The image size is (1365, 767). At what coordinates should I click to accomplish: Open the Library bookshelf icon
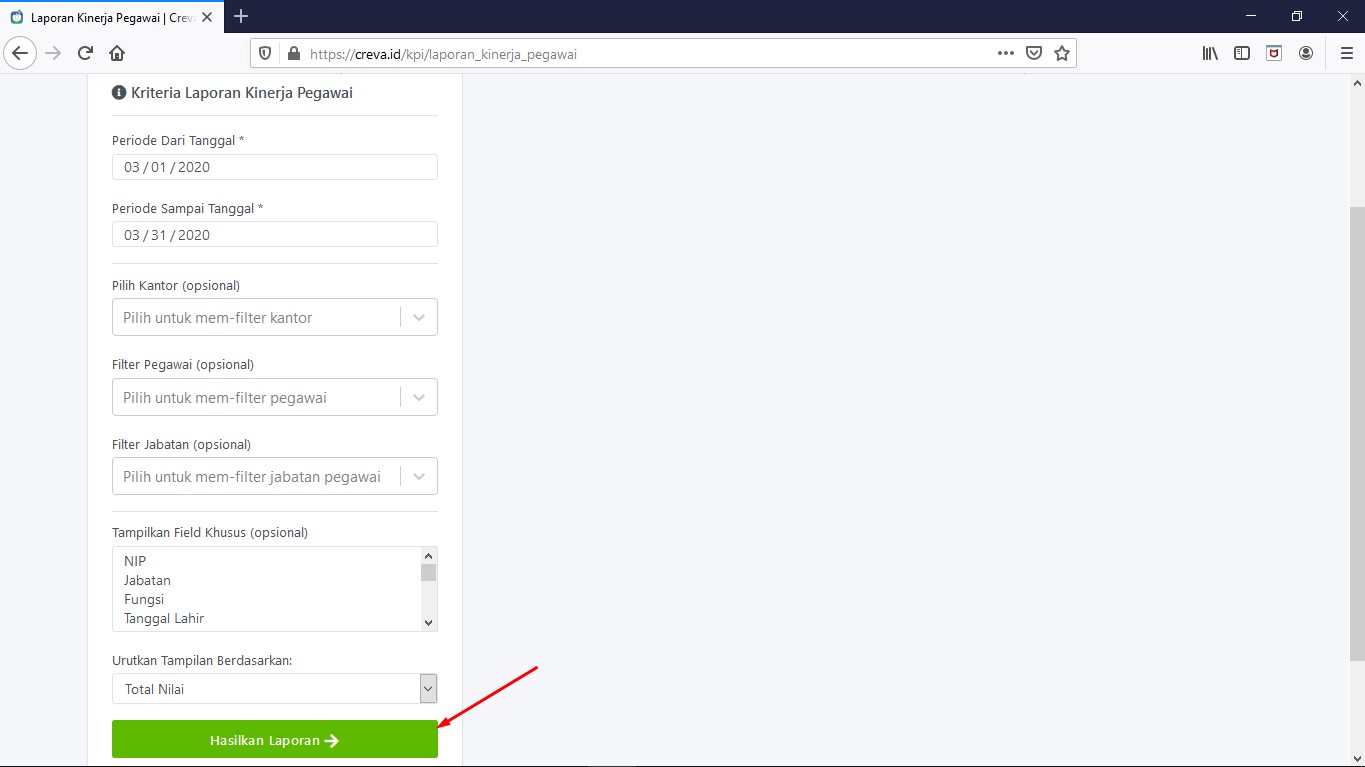(1210, 53)
